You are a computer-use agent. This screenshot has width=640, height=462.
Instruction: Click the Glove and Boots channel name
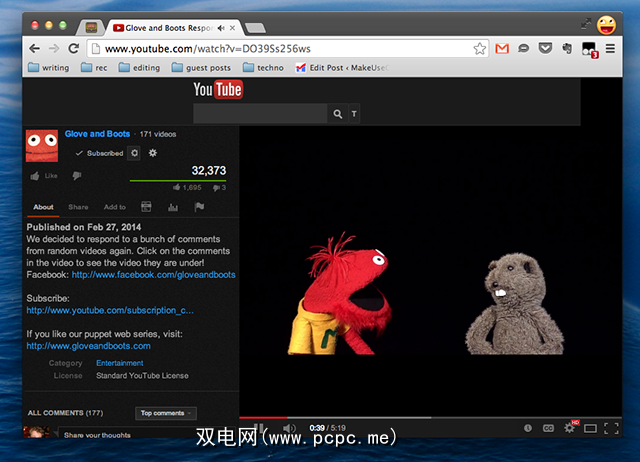click(97, 134)
